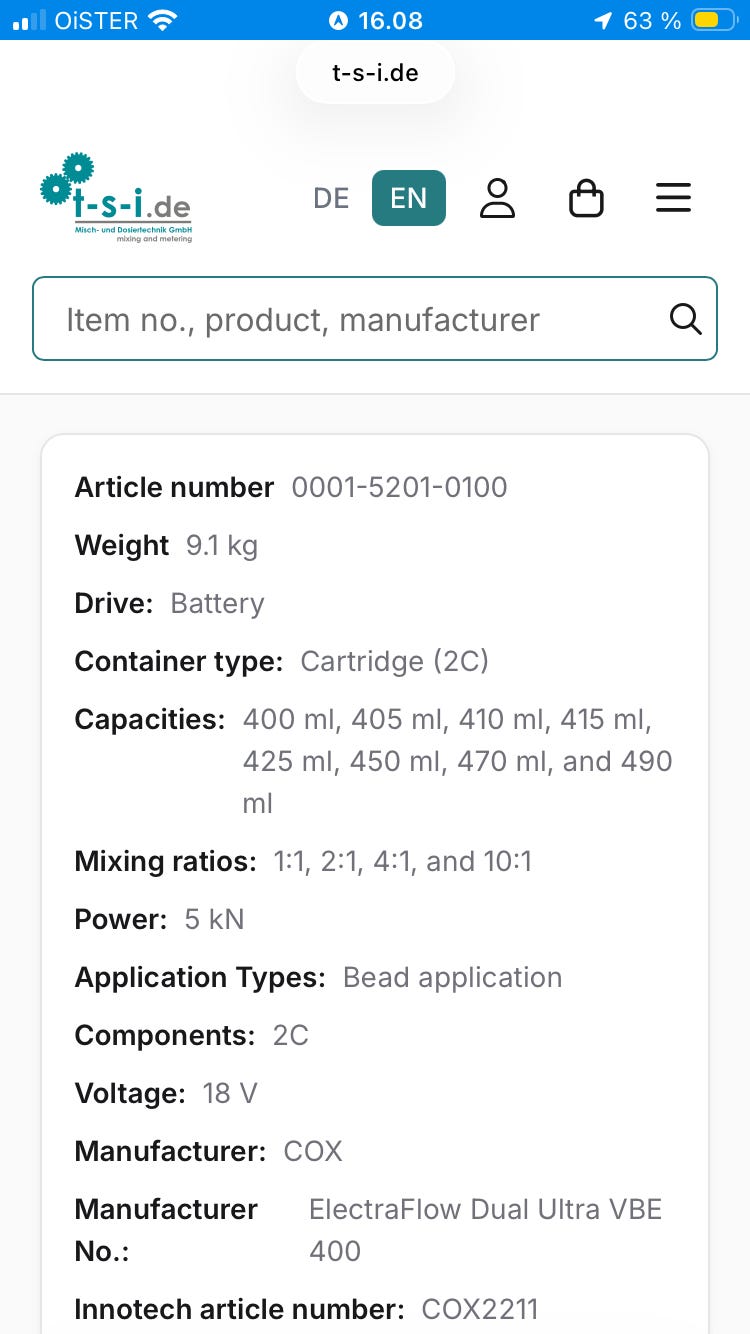The width and height of the screenshot is (750, 1334).
Task: Tap the COX manufacturer value
Action: click(x=313, y=1151)
